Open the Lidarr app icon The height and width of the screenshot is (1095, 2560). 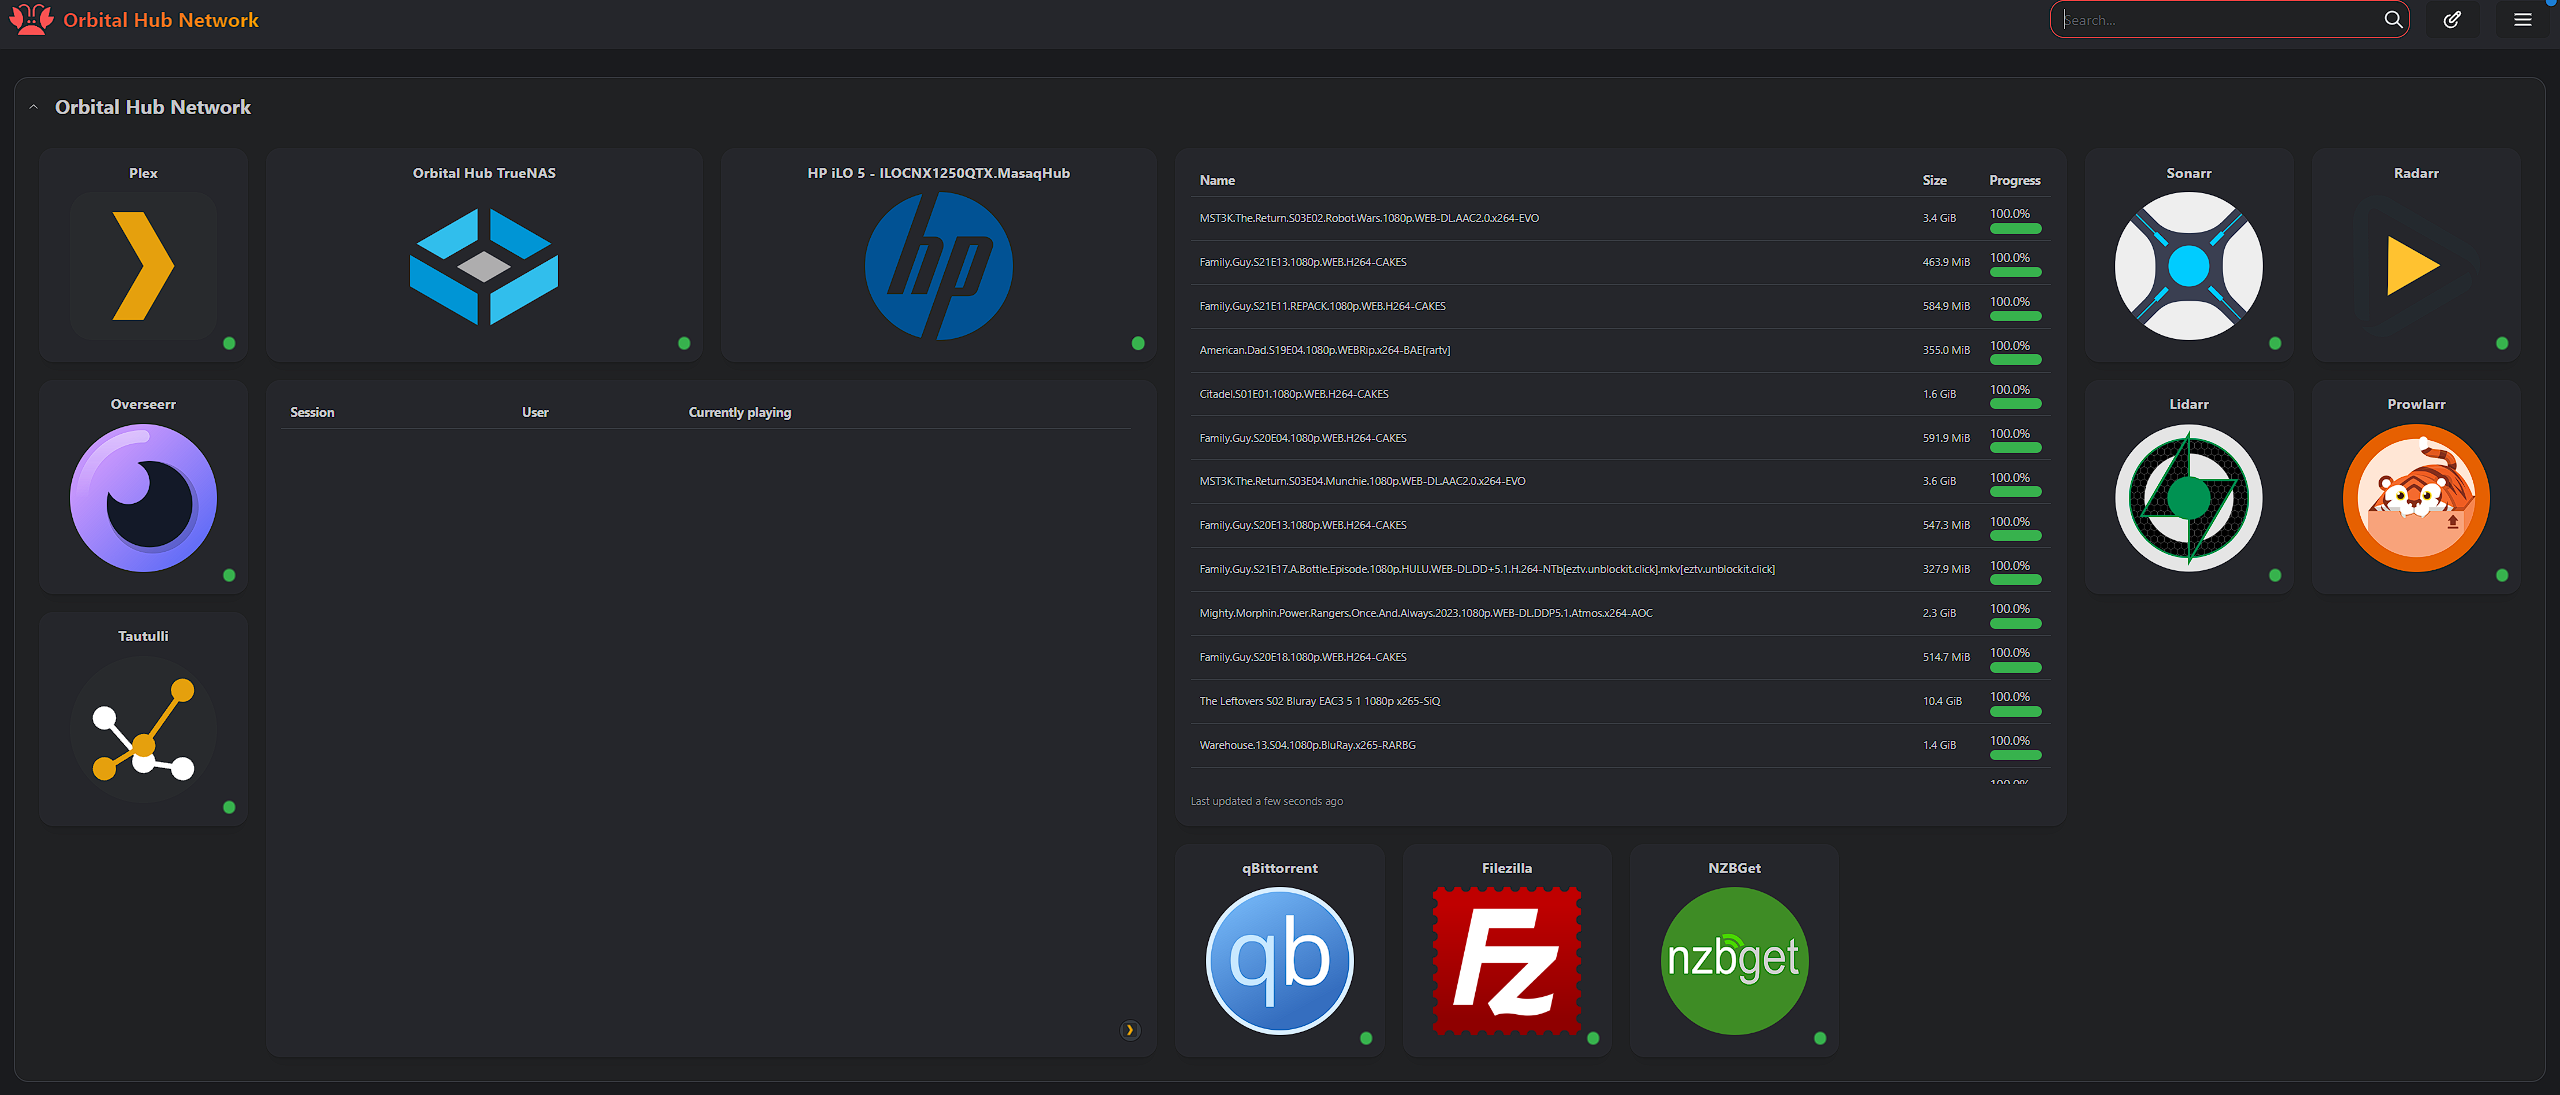point(2188,498)
